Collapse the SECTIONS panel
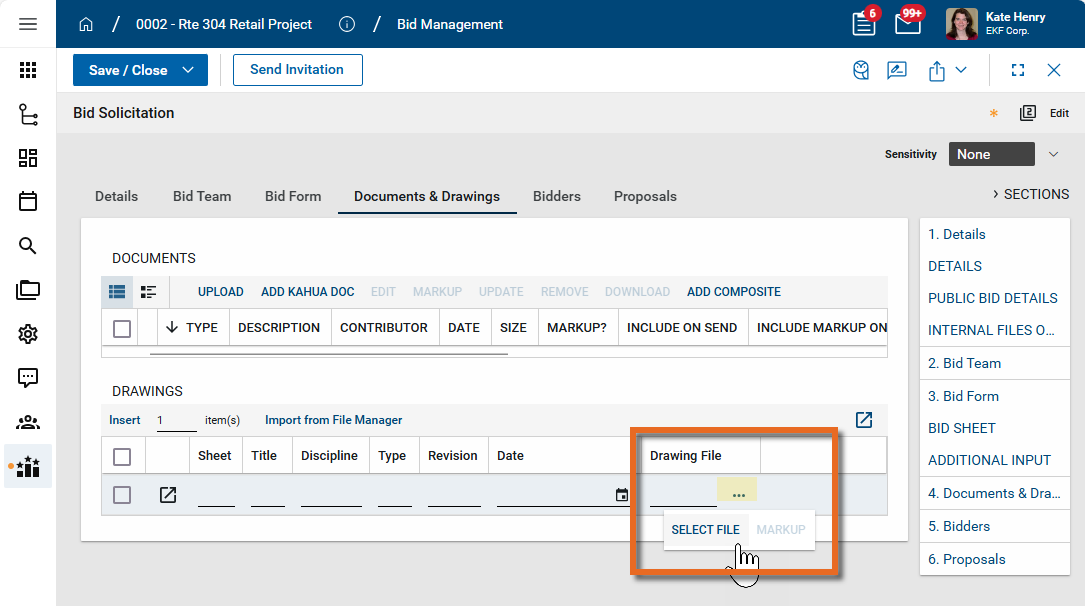 pos(1030,194)
